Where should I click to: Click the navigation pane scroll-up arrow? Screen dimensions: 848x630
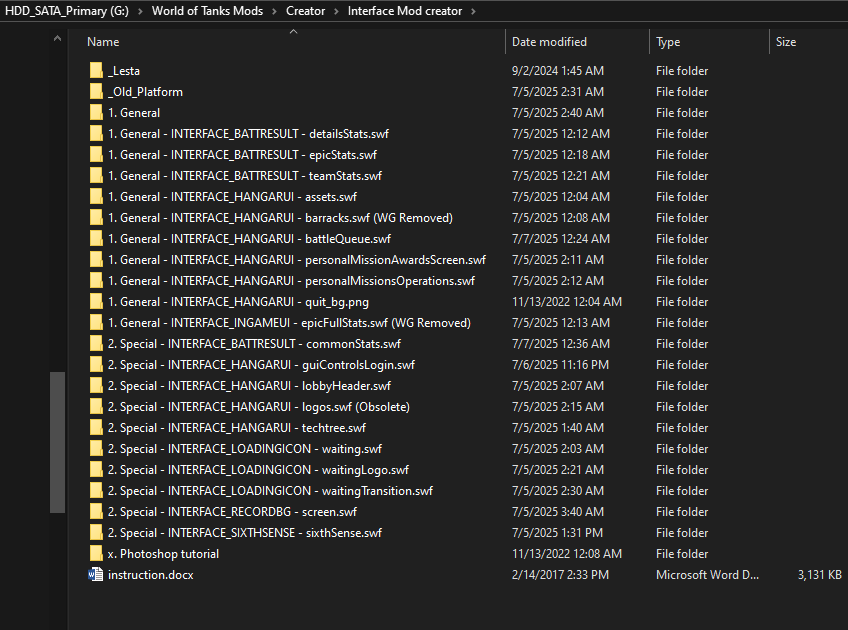57,38
